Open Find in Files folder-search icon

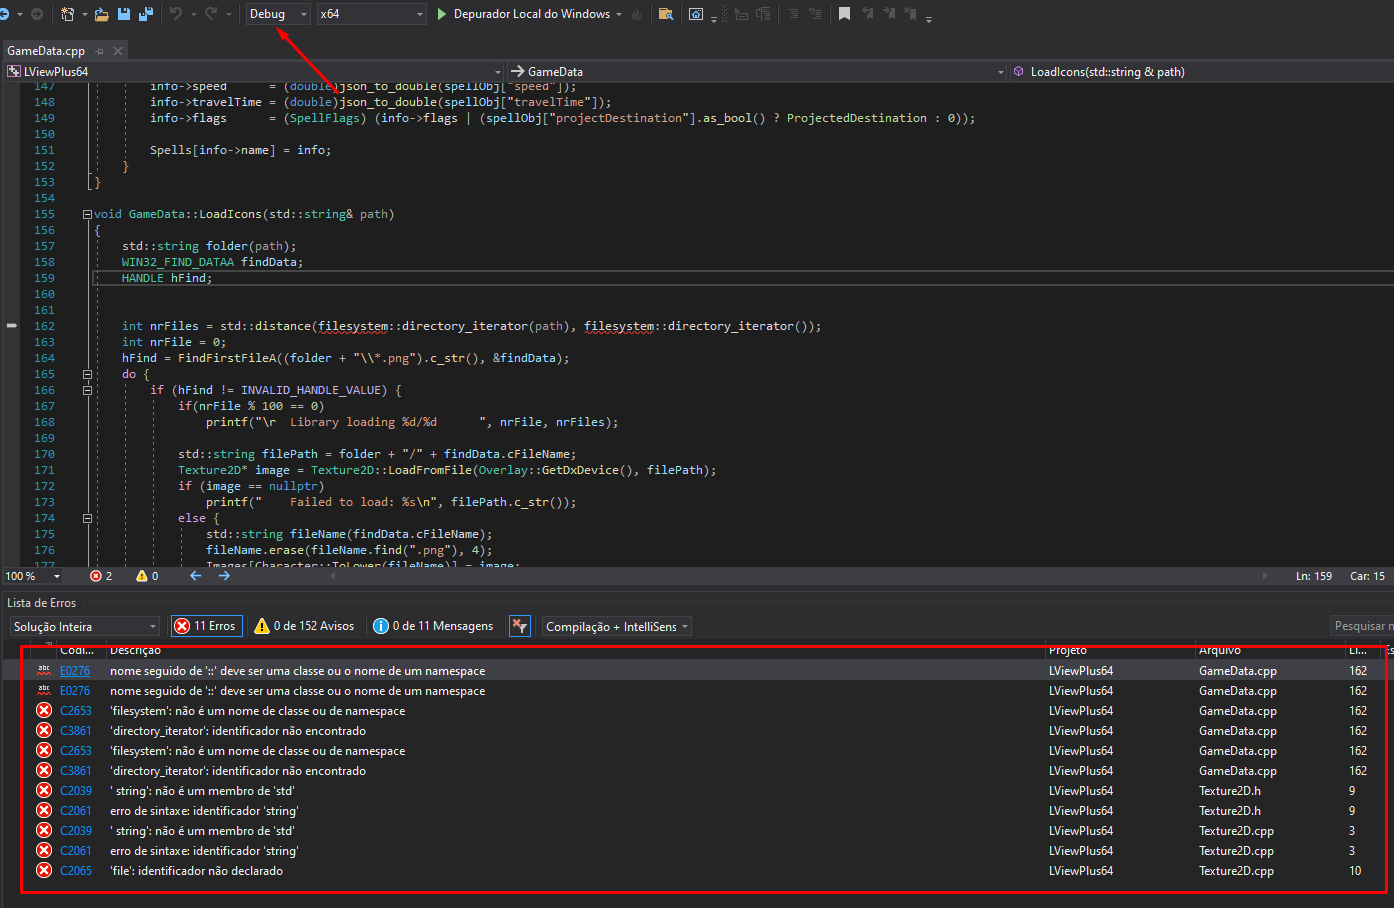[666, 14]
